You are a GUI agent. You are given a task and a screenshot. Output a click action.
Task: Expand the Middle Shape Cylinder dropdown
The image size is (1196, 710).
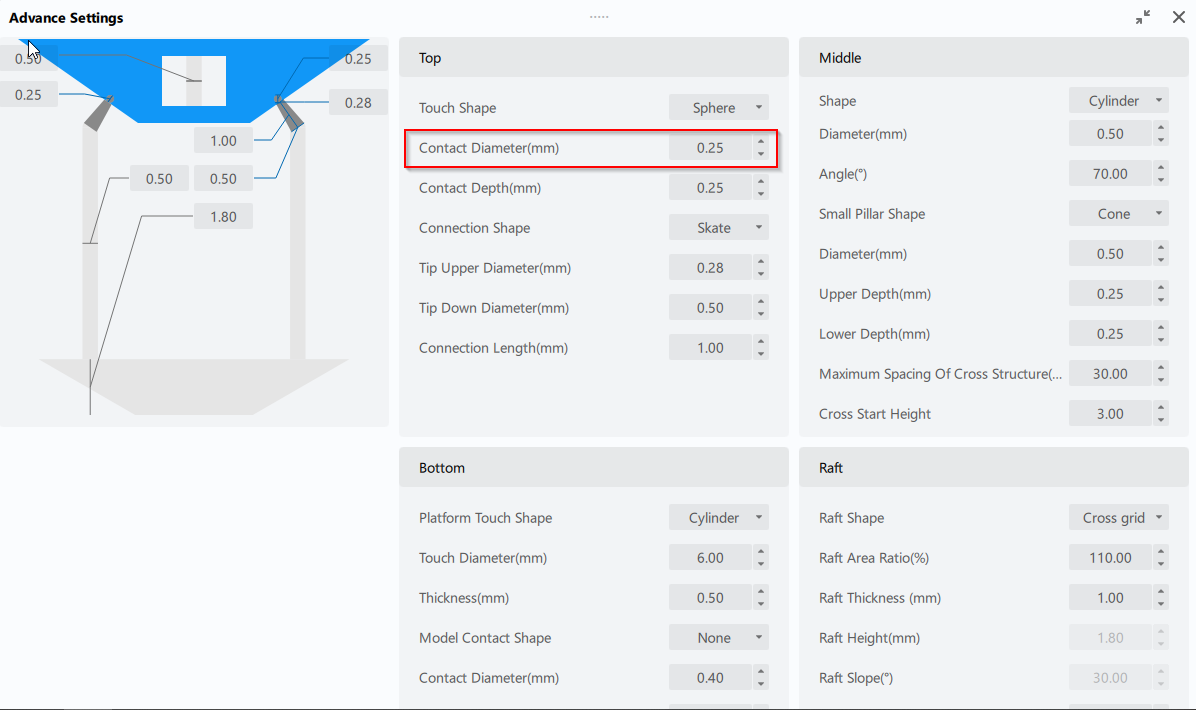pyautogui.click(x=1119, y=101)
